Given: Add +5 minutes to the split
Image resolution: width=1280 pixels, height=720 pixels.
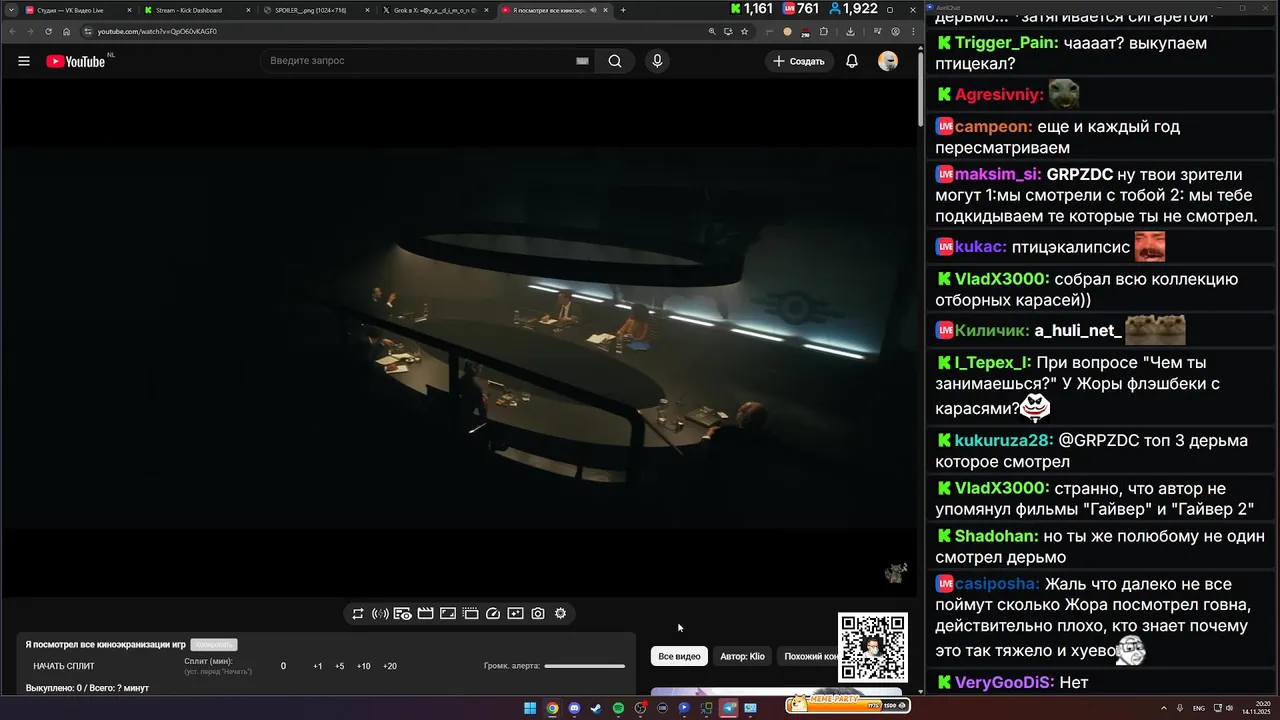Looking at the screenshot, I should 340,666.
